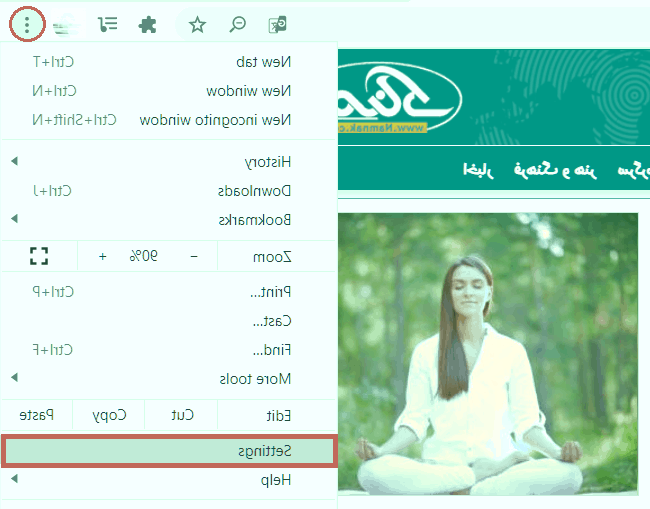Click the Ctrl+J shortcut text
Screen dimensions: 650x509
pos(52,191)
